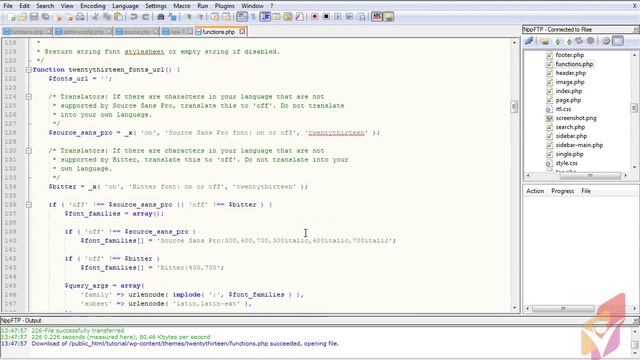Viewport: 640px width, 360px height.
Task: Click the Print toolbar icon
Action: coord(80,17)
